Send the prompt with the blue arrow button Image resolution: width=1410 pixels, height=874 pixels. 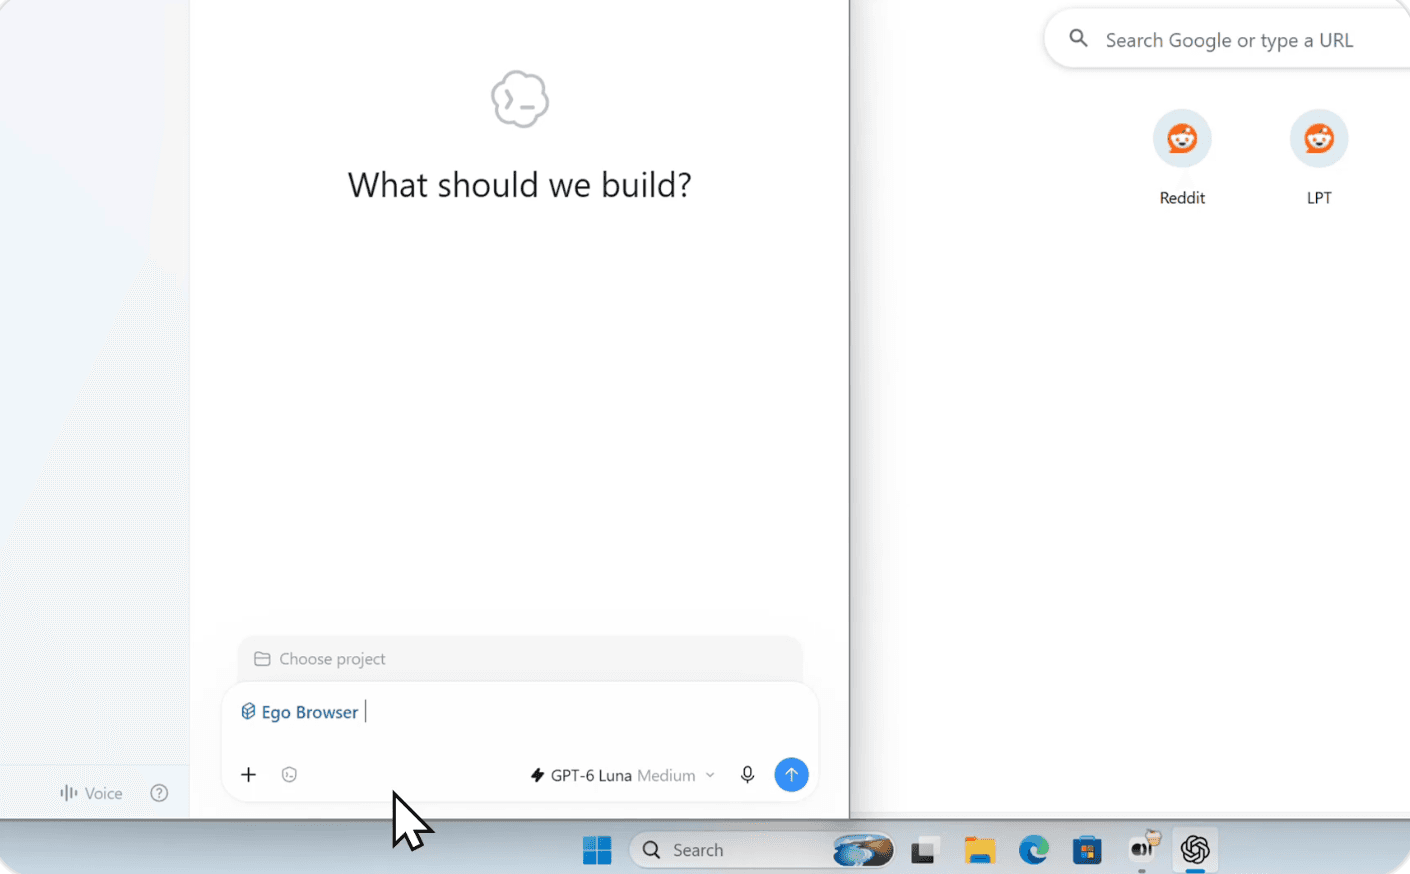(x=791, y=774)
